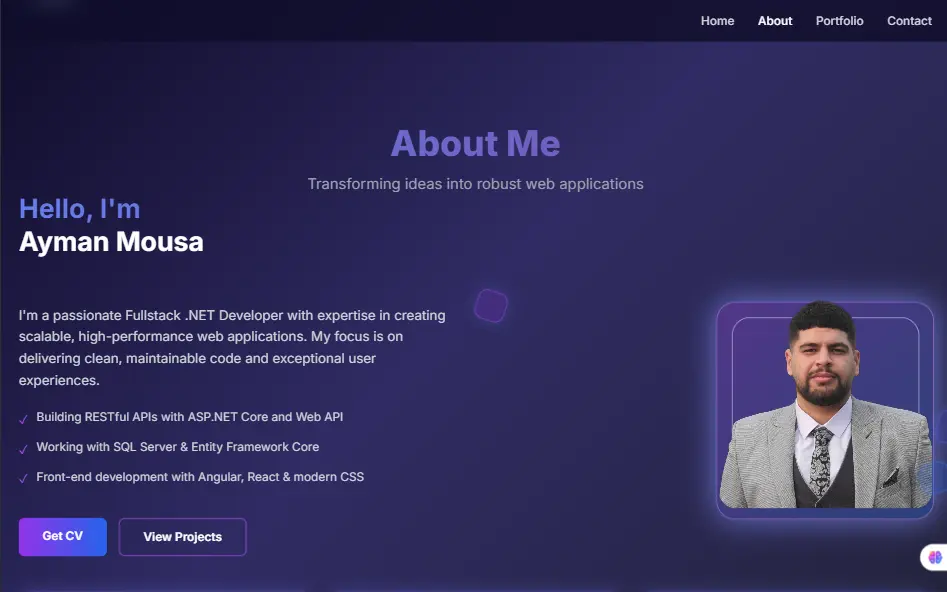Click the checkmark beside Working with SQL Server
The image size is (947, 592).
click(23, 449)
